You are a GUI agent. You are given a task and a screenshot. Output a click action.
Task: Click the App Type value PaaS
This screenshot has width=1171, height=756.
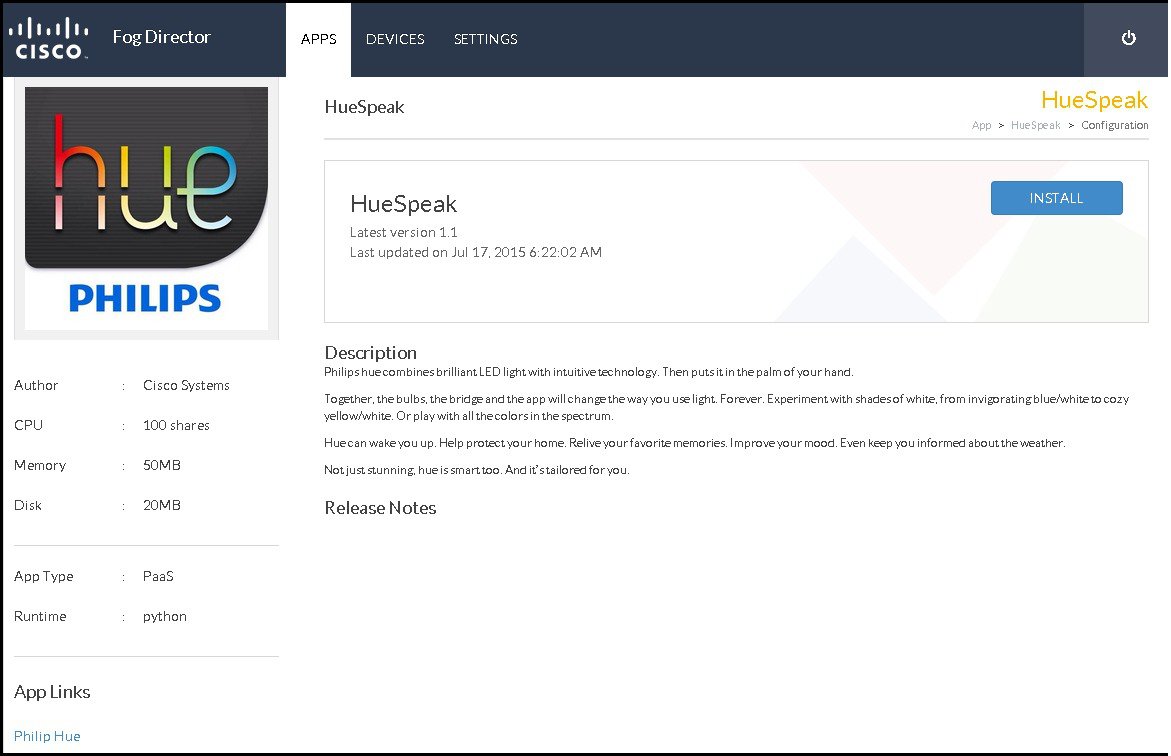click(x=158, y=577)
